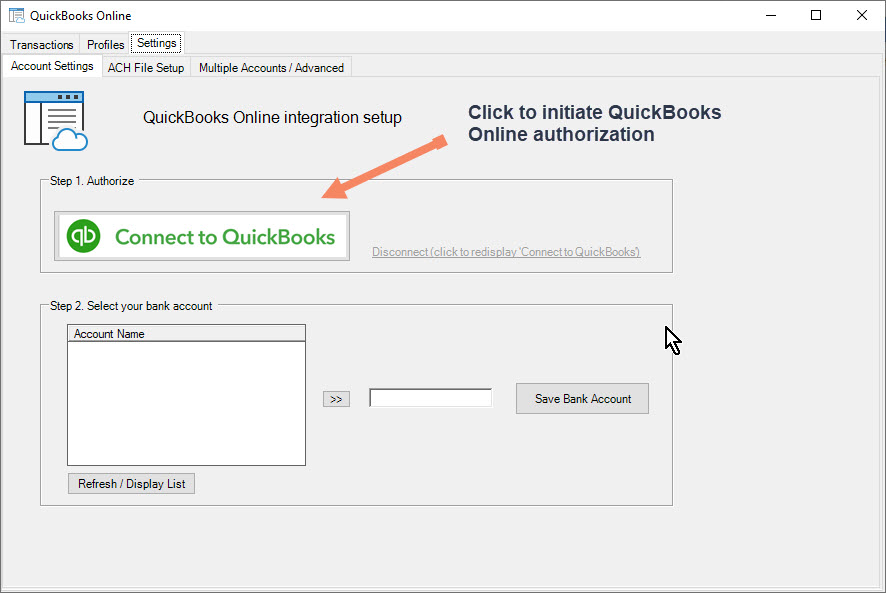Image resolution: width=886 pixels, height=593 pixels.
Task: Click the 'Step 1. Authorize' group label
Action: 92,181
